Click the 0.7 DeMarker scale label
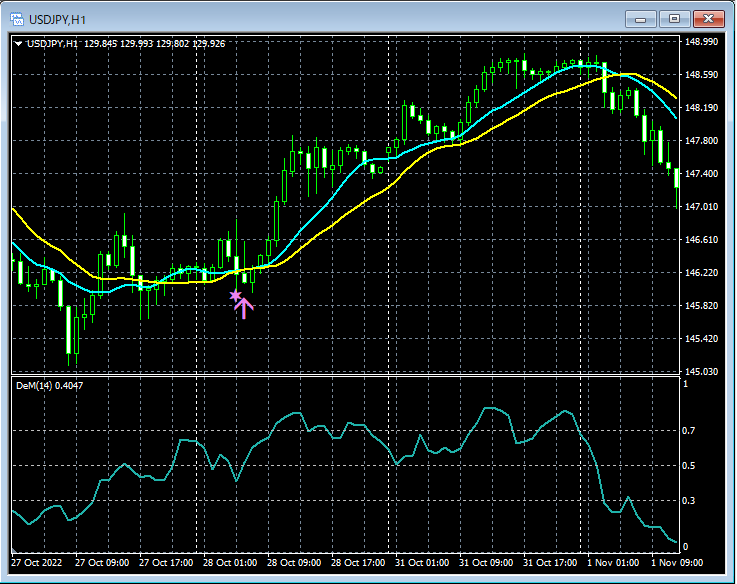 pyautogui.click(x=689, y=431)
